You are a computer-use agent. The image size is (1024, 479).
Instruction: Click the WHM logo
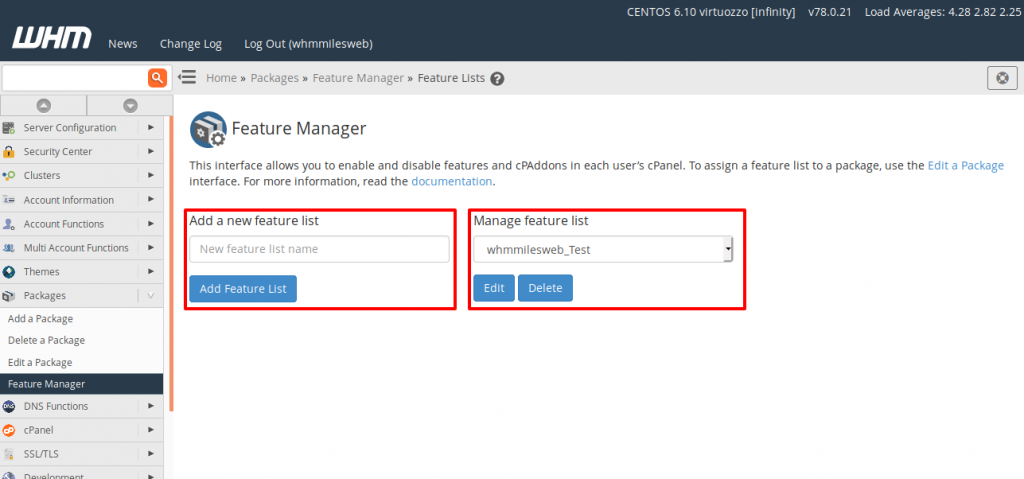(x=52, y=40)
